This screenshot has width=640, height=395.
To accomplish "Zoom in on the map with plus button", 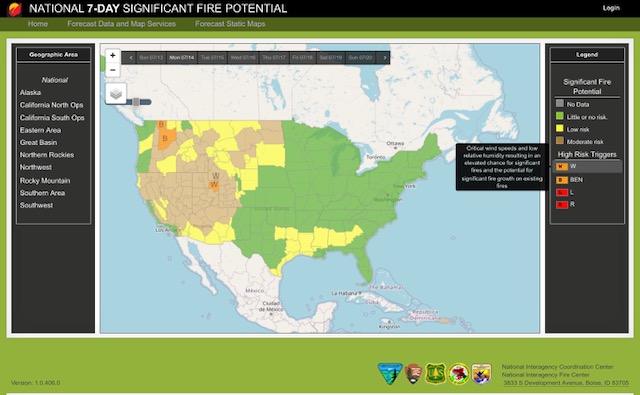I will click(113, 55).
